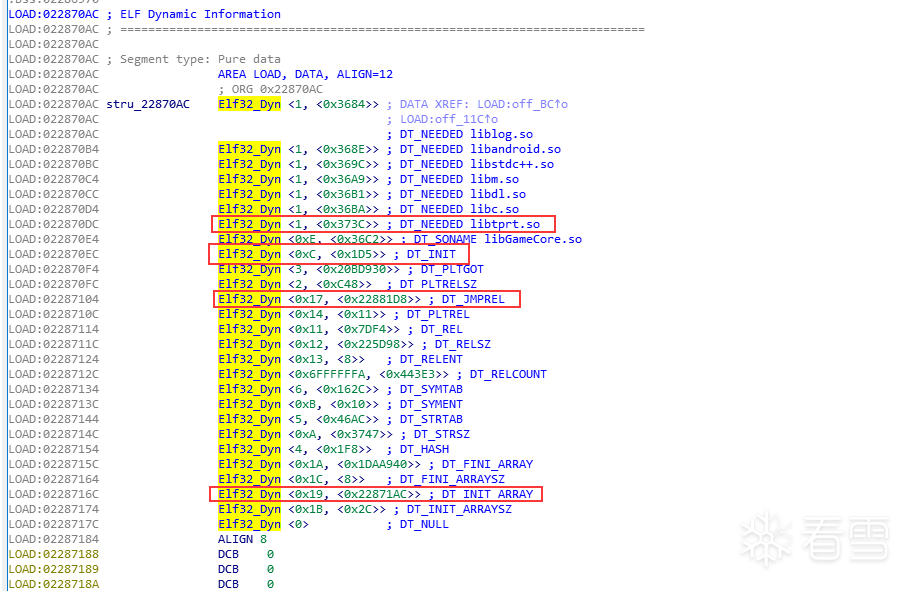Image resolution: width=911 pixels, height=591 pixels.
Task: Click the DT_HASH comment
Action: click(x=424, y=449)
